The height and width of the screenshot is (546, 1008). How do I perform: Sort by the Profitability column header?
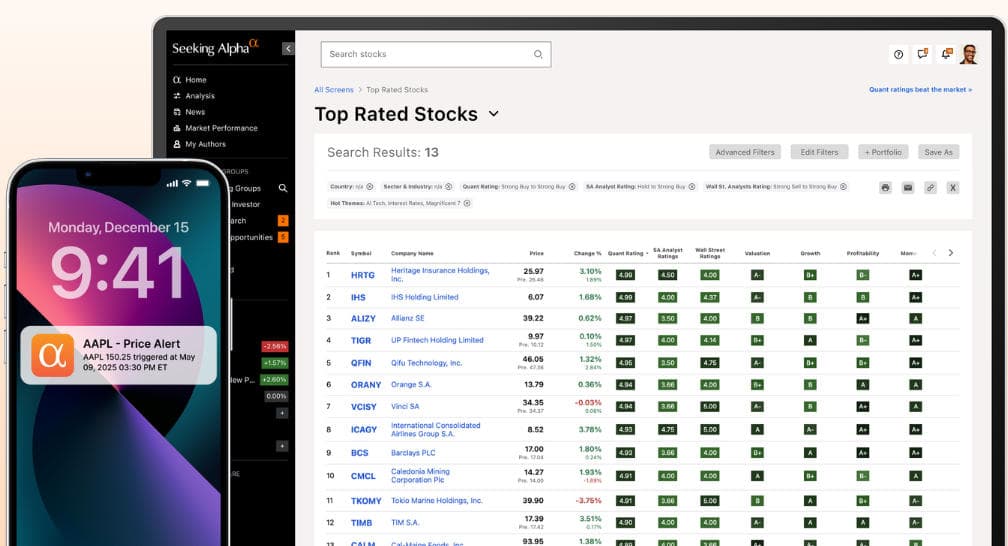(x=863, y=253)
